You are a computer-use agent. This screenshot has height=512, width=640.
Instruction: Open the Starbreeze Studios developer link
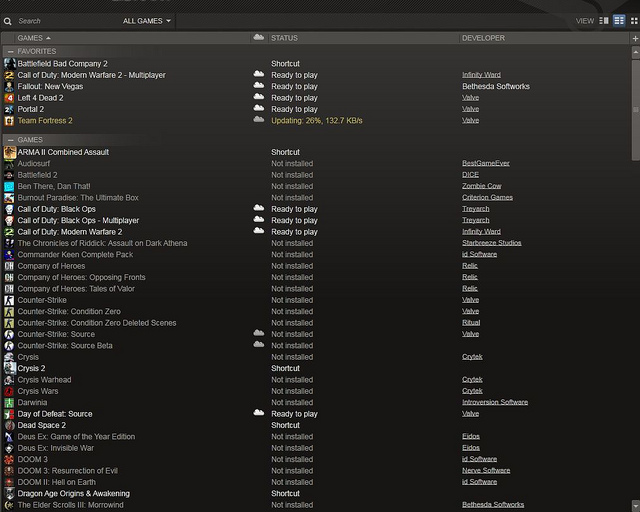click(491, 243)
